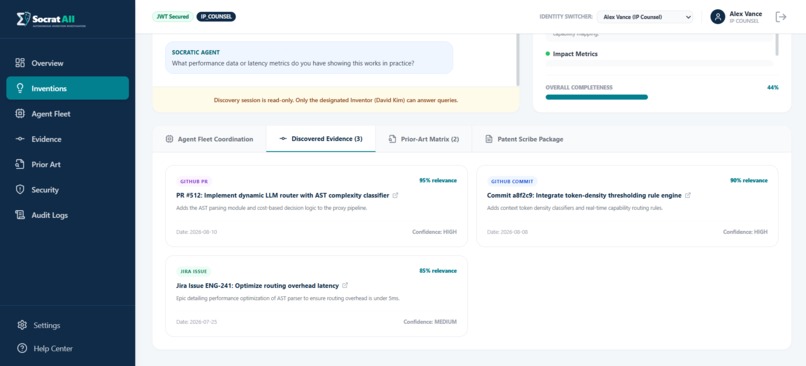Open the Help Center link
The height and width of the screenshot is (366, 806).
point(67,349)
